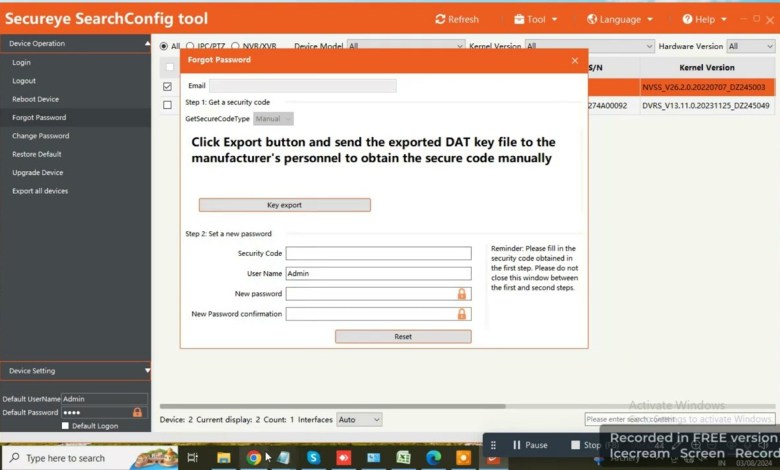Click the User Name field
Viewport: 780px width, 470px height.
pyautogui.click(x=379, y=274)
